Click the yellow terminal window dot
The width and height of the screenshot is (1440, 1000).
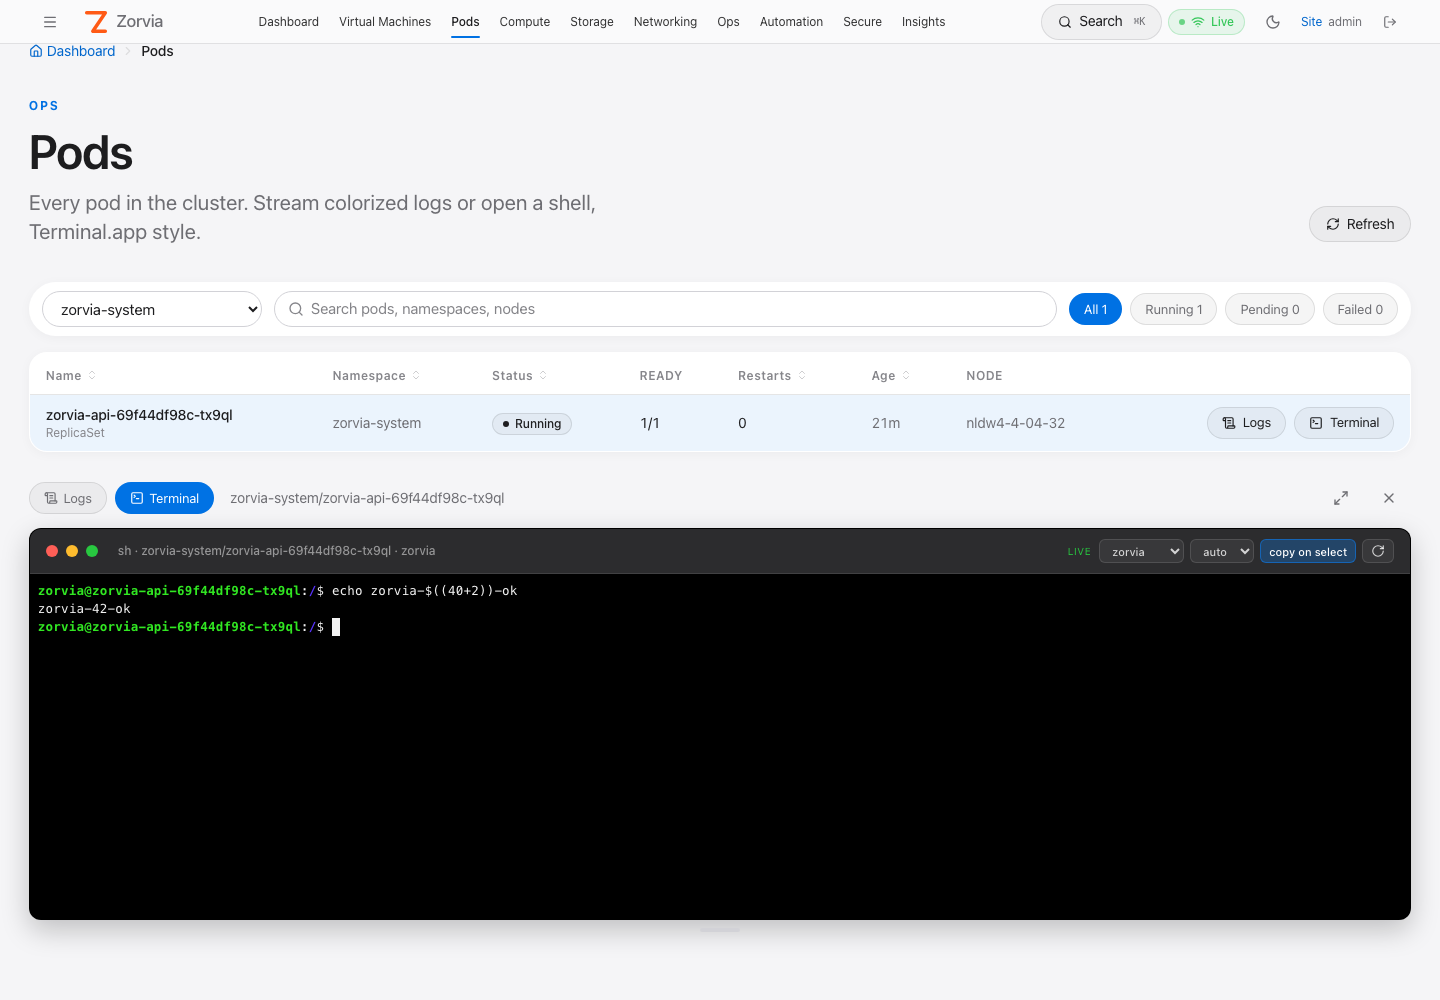coord(72,551)
